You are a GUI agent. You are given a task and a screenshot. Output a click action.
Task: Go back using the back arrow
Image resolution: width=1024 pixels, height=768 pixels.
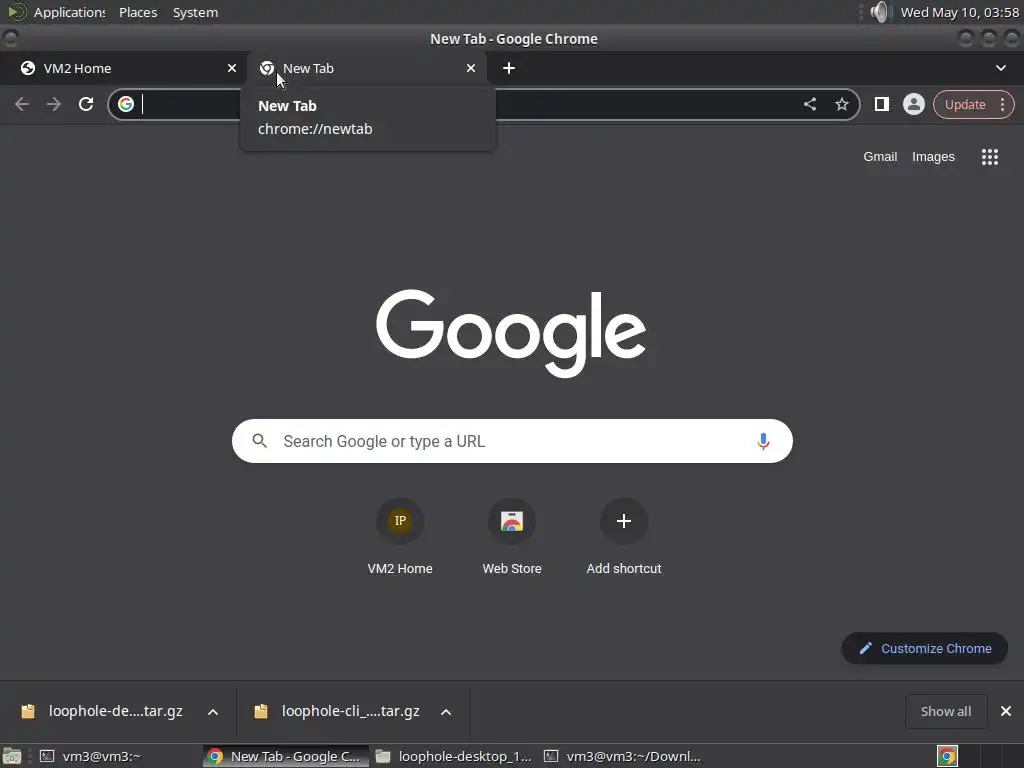22,104
